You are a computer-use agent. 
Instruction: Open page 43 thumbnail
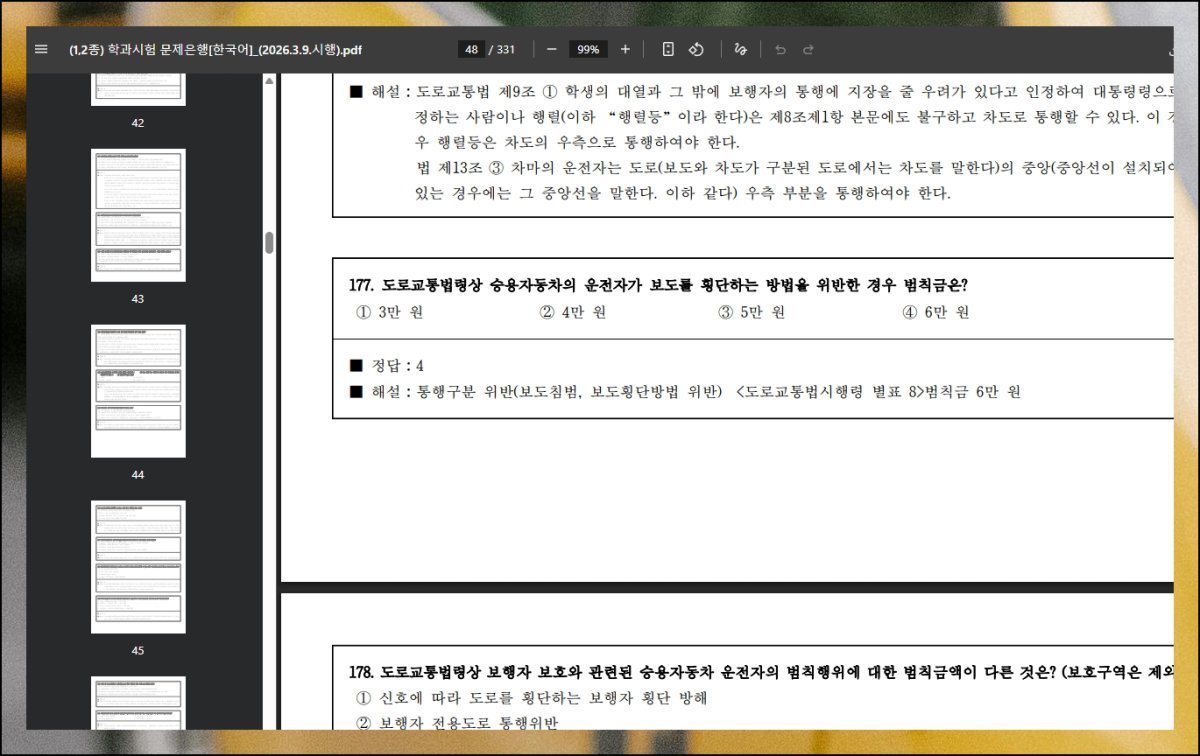click(x=138, y=216)
